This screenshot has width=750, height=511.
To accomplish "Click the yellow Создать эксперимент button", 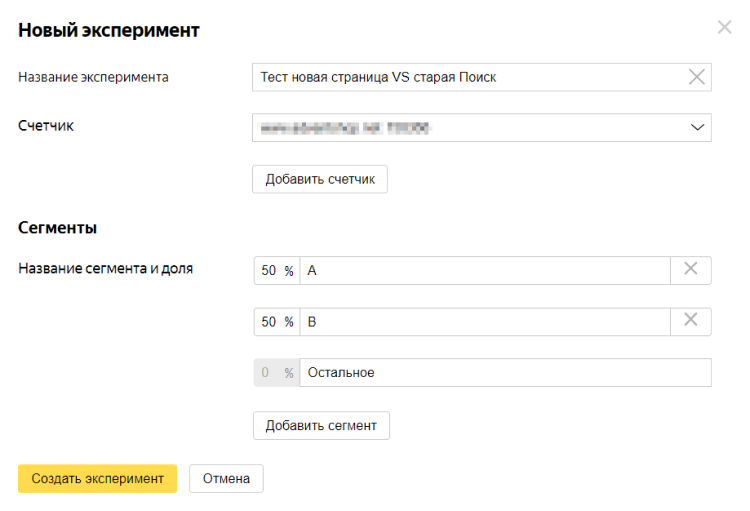I will tap(97, 479).
